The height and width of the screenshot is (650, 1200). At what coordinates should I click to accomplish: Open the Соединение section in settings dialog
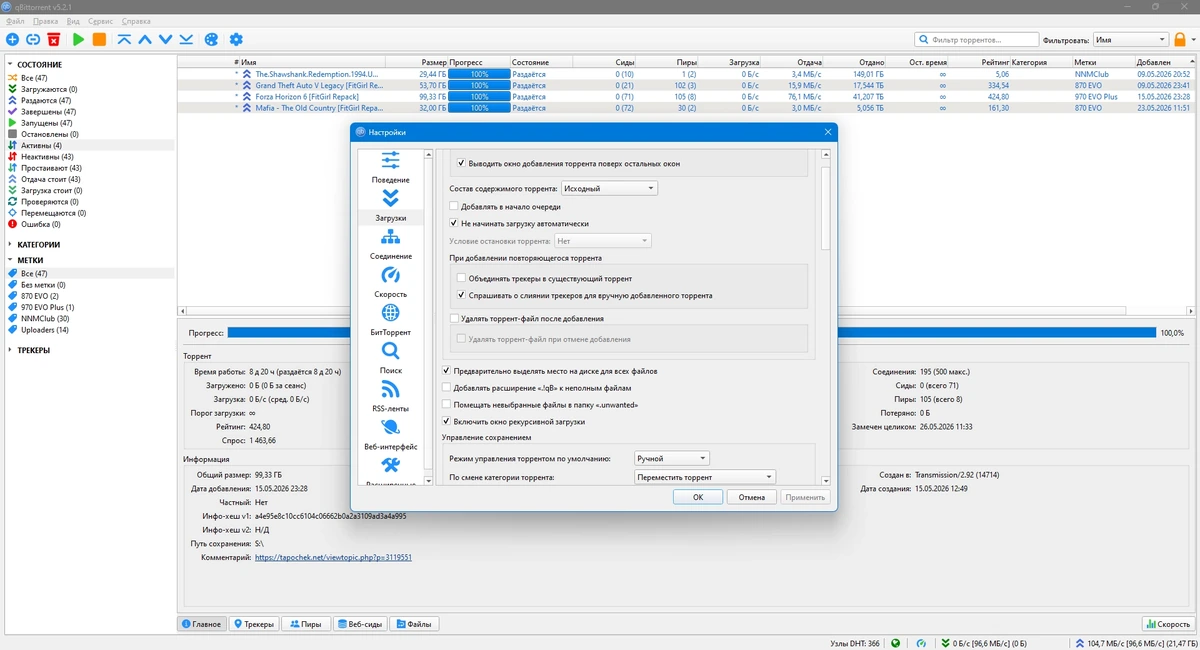coord(390,244)
